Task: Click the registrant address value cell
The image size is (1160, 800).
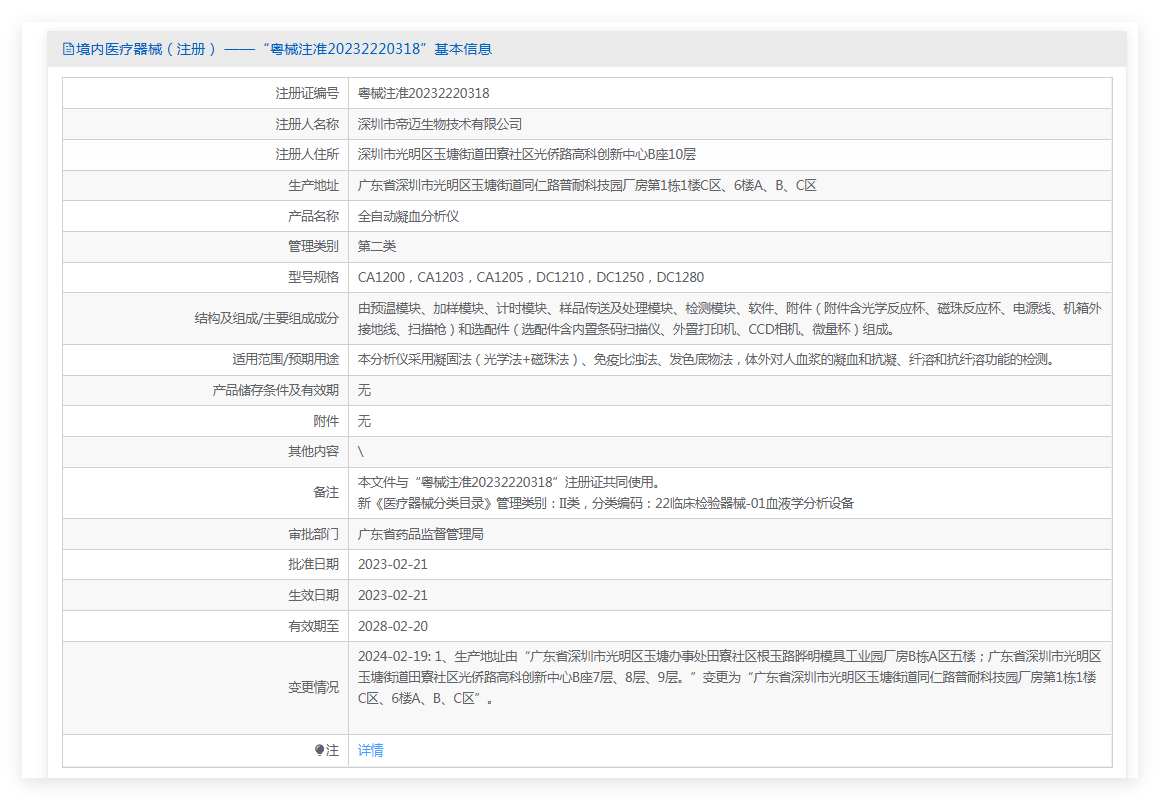Action: (526, 154)
